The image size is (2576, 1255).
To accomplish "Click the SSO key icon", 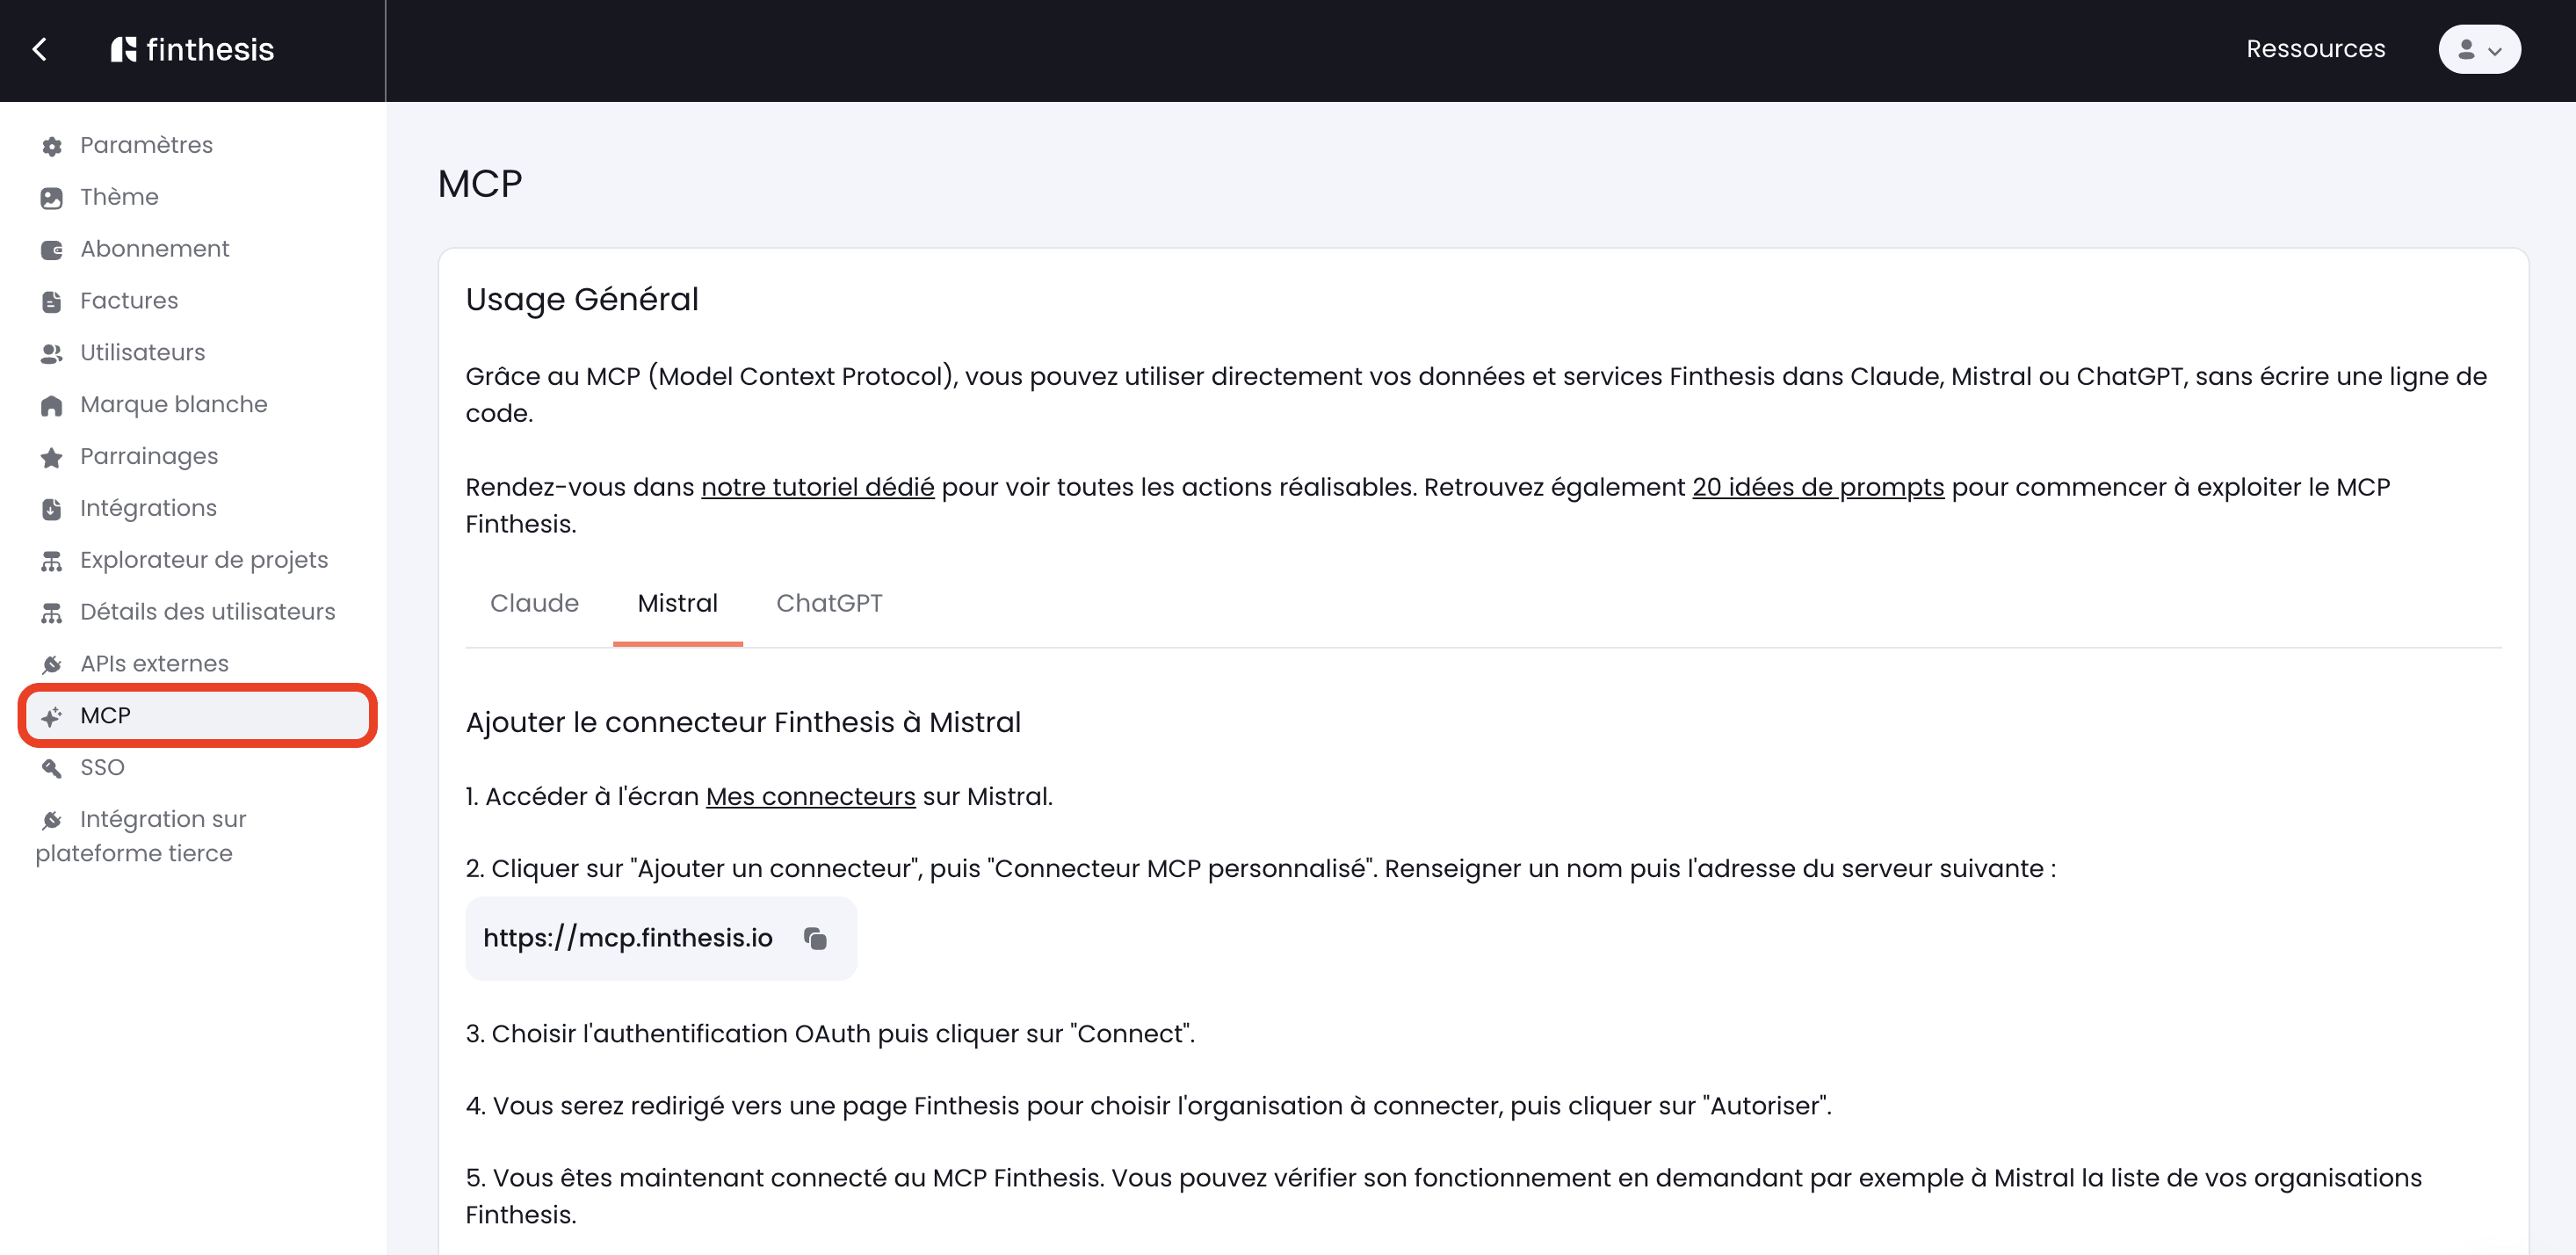I will (52, 769).
